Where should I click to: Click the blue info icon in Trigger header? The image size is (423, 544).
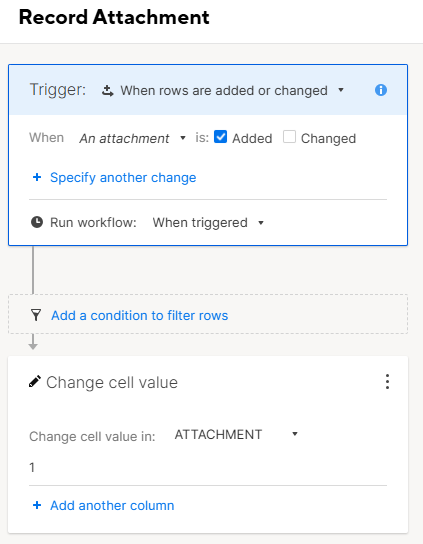(x=381, y=90)
